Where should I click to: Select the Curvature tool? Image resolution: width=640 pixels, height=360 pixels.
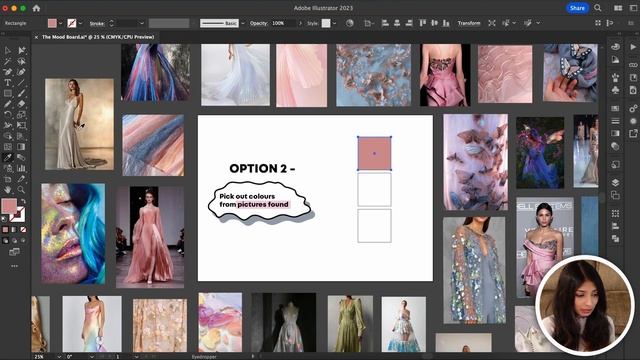pyautogui.click(x=22, y=72)
